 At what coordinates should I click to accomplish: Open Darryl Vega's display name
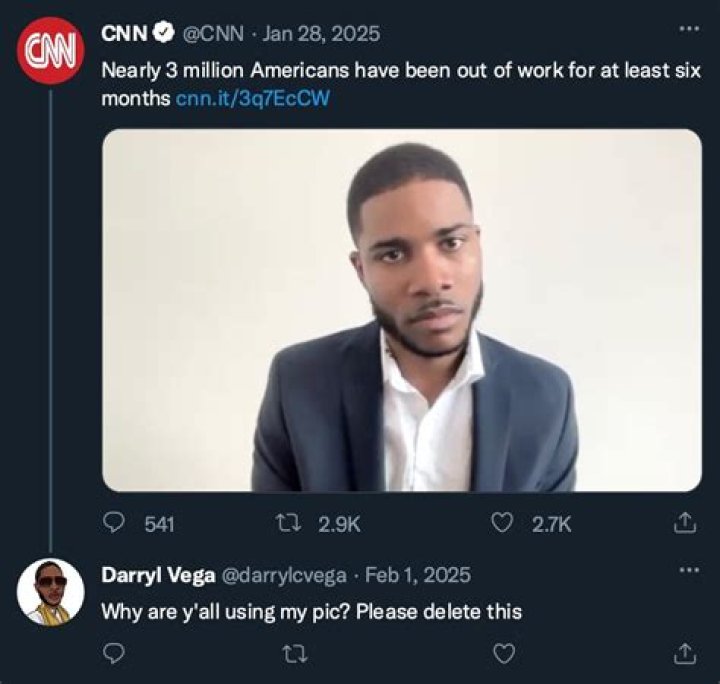tap(158, 575)
